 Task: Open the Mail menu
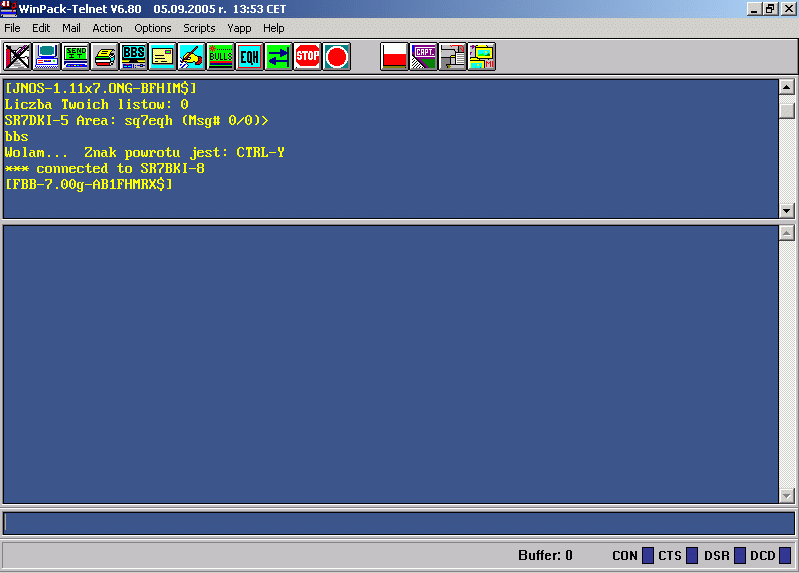click(71, 28)
